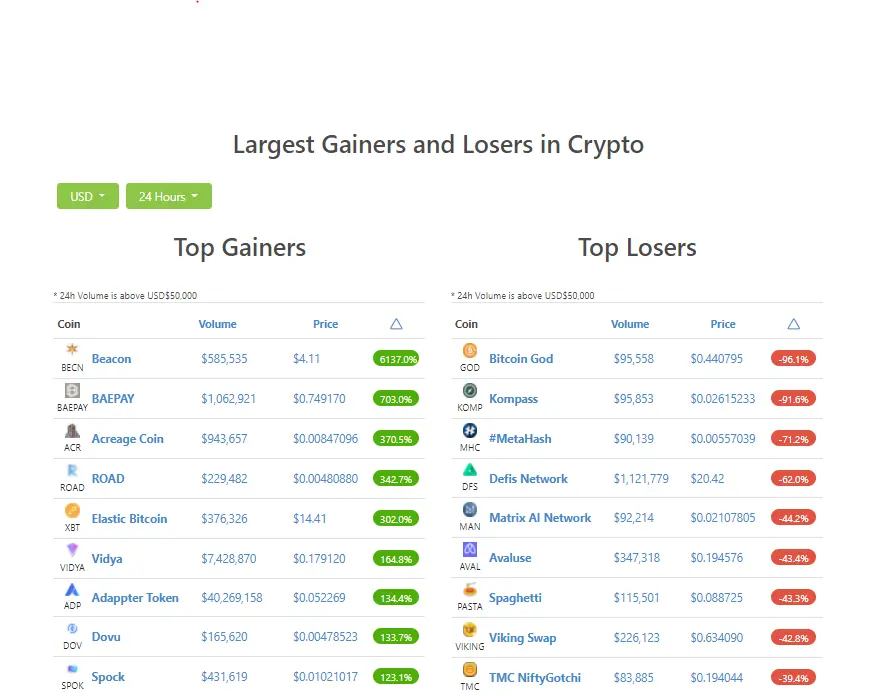
Task: Sort Top Losers by change triangle
Action: tap(793, 324)
